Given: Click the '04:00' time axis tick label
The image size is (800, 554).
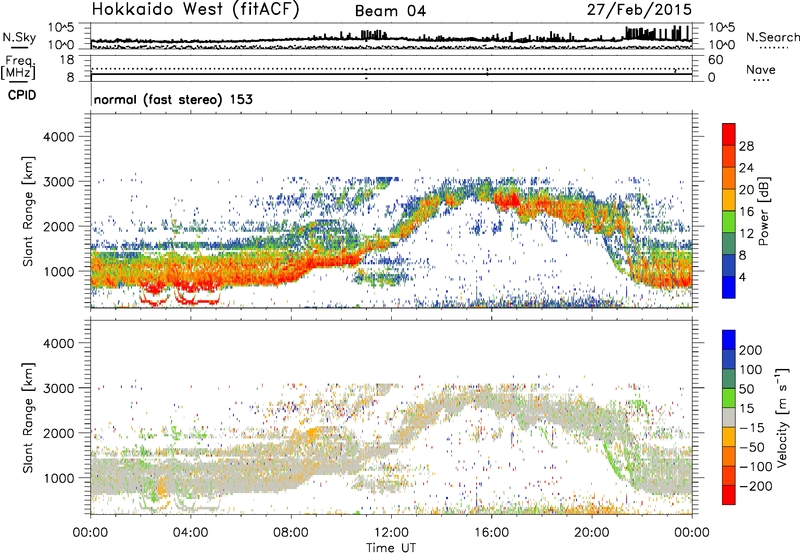Looking at the screenshot, I should 191,532.
